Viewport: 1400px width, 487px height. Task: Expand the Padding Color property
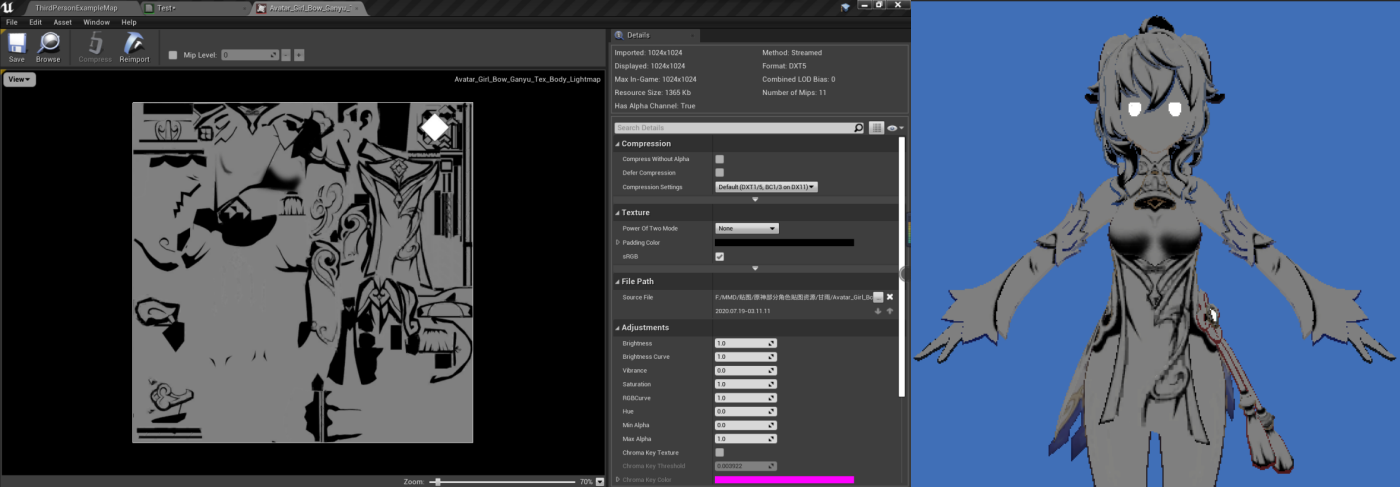(x=618, y=242)
